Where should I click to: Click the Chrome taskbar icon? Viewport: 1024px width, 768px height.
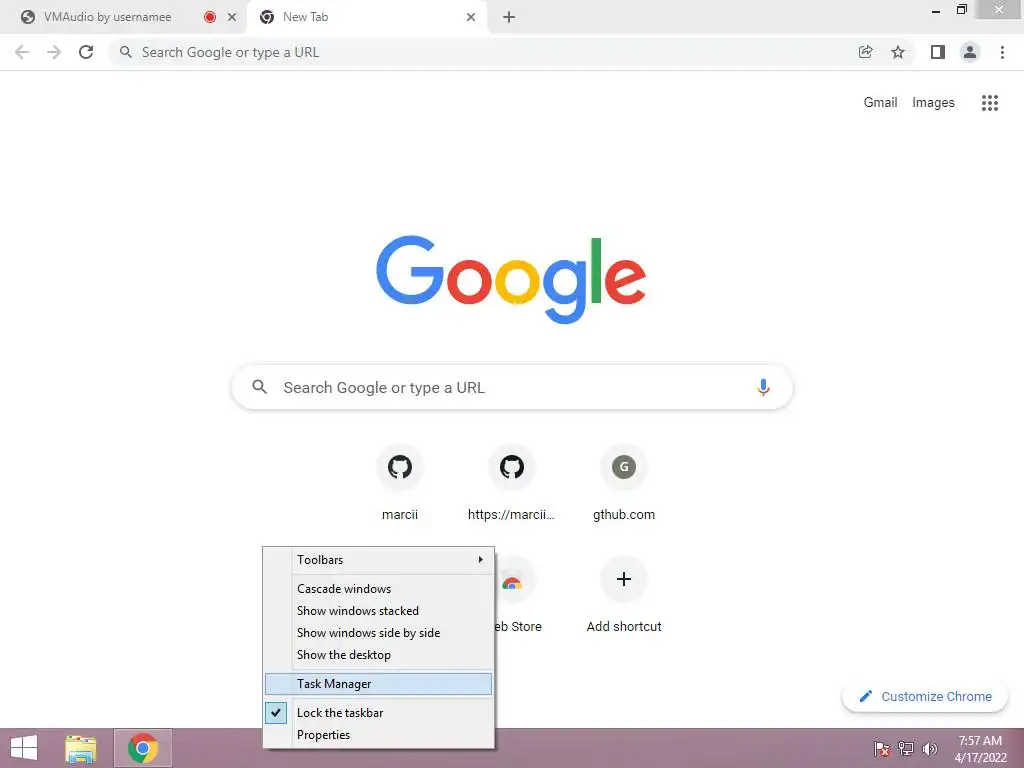point(143,748)
